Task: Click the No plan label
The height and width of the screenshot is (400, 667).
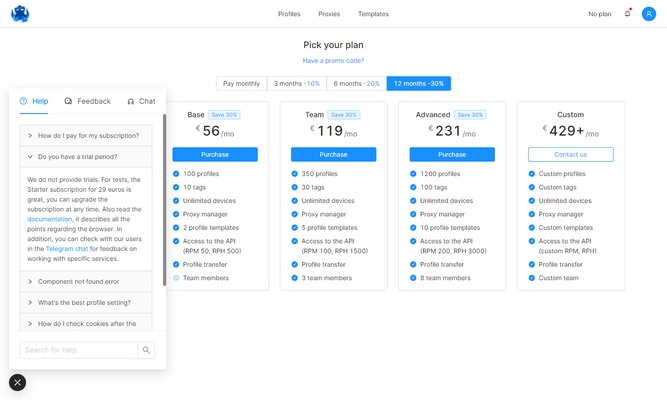Action: point(600,14)
